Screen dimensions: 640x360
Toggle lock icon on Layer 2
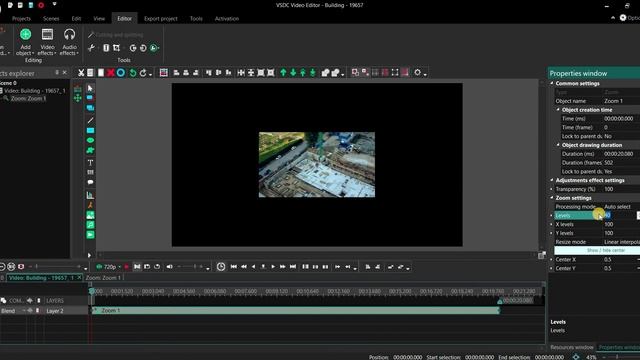click(x=38, y=311)
